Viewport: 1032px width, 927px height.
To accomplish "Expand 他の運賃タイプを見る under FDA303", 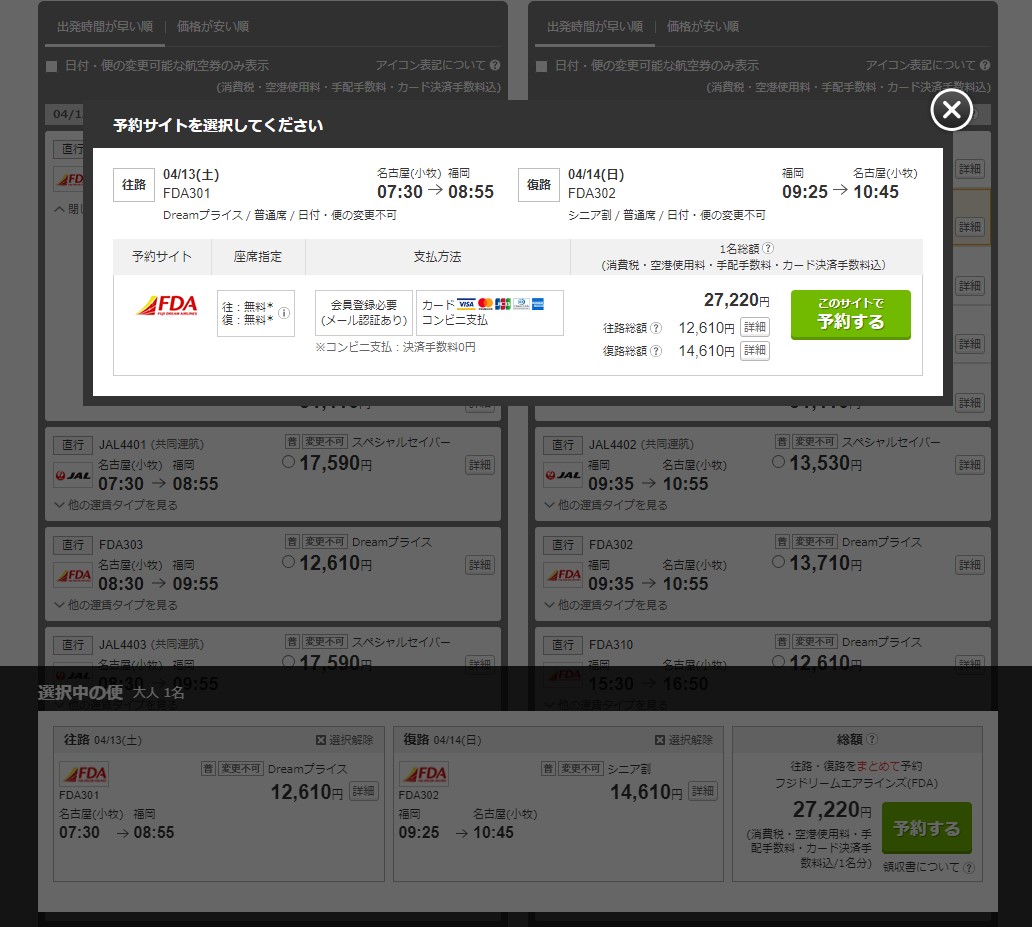I will (x=116, y=605).
